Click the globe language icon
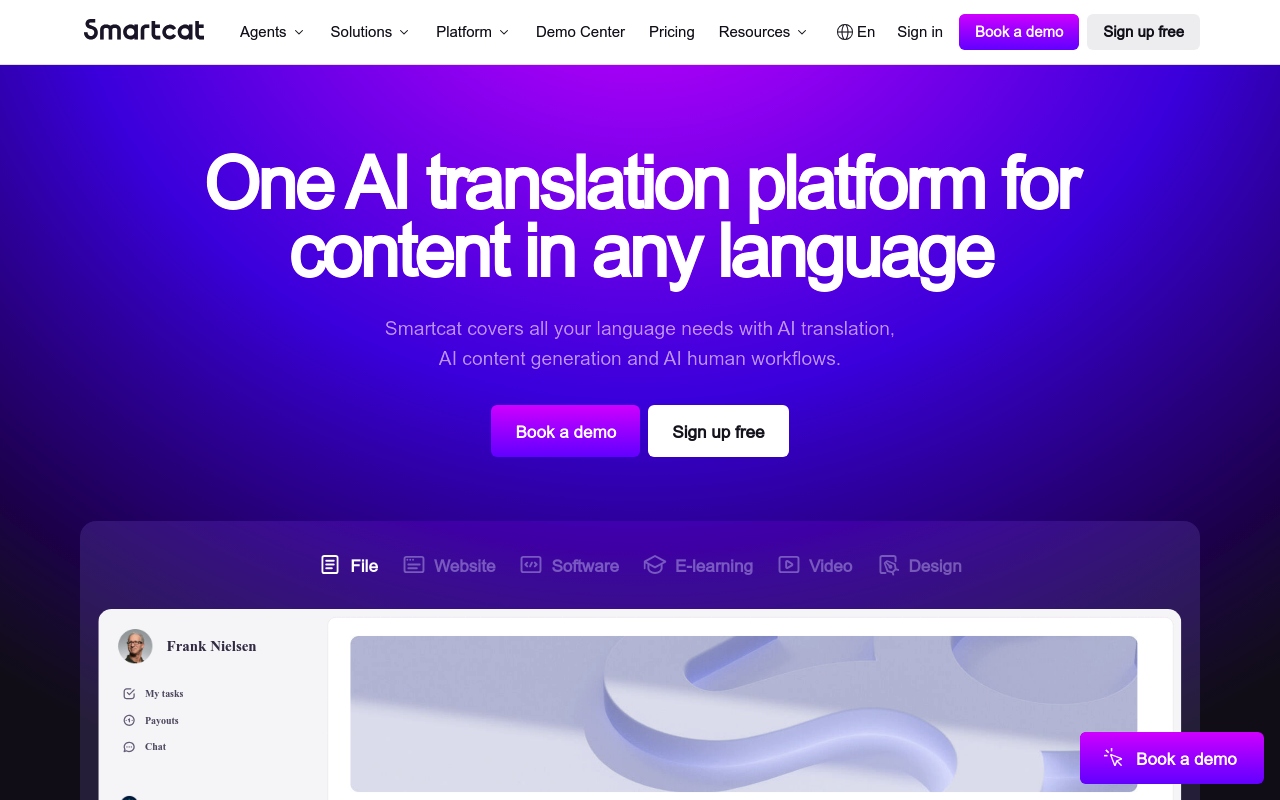This screenshot has width=1280, height=800. point(845,32)
